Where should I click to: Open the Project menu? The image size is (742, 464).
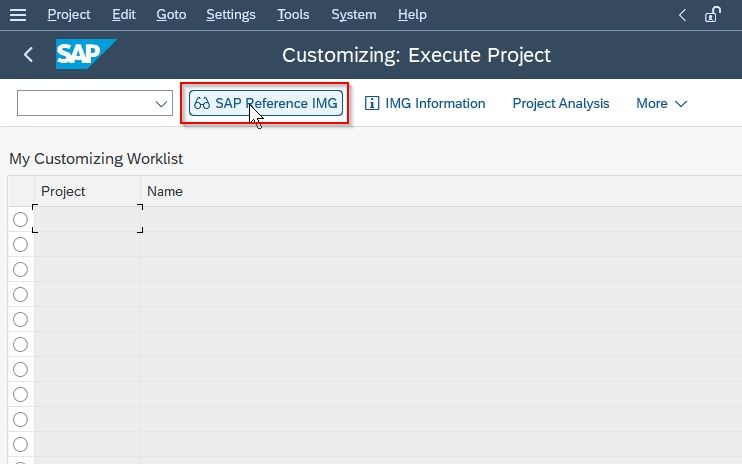coord(69,15)
